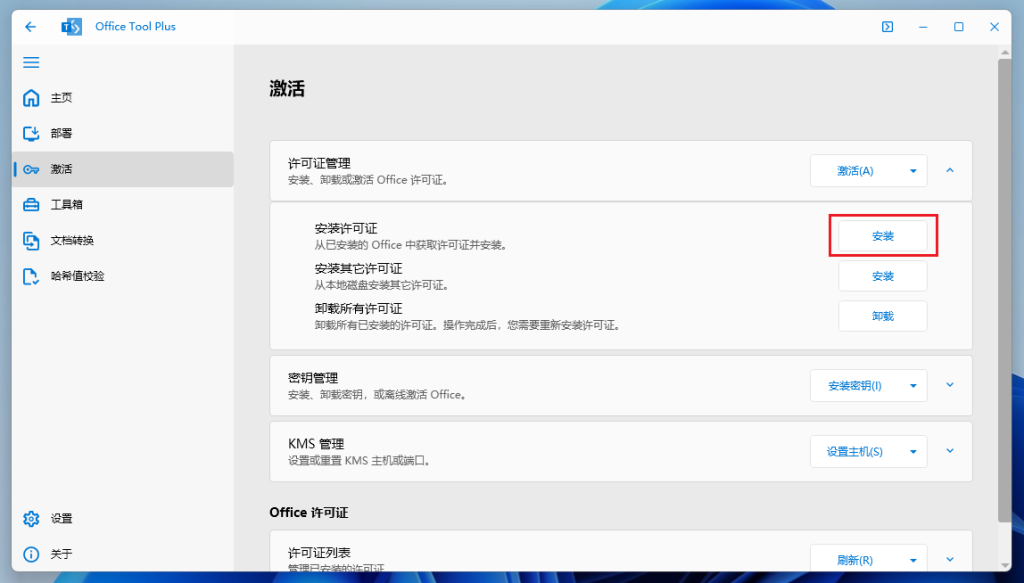Image resolution: width=1024 pixels, height=583 pixels.
Task: Click the 文档转换 conversion icon
Action: pyautogui.click(x=31, y=240)
